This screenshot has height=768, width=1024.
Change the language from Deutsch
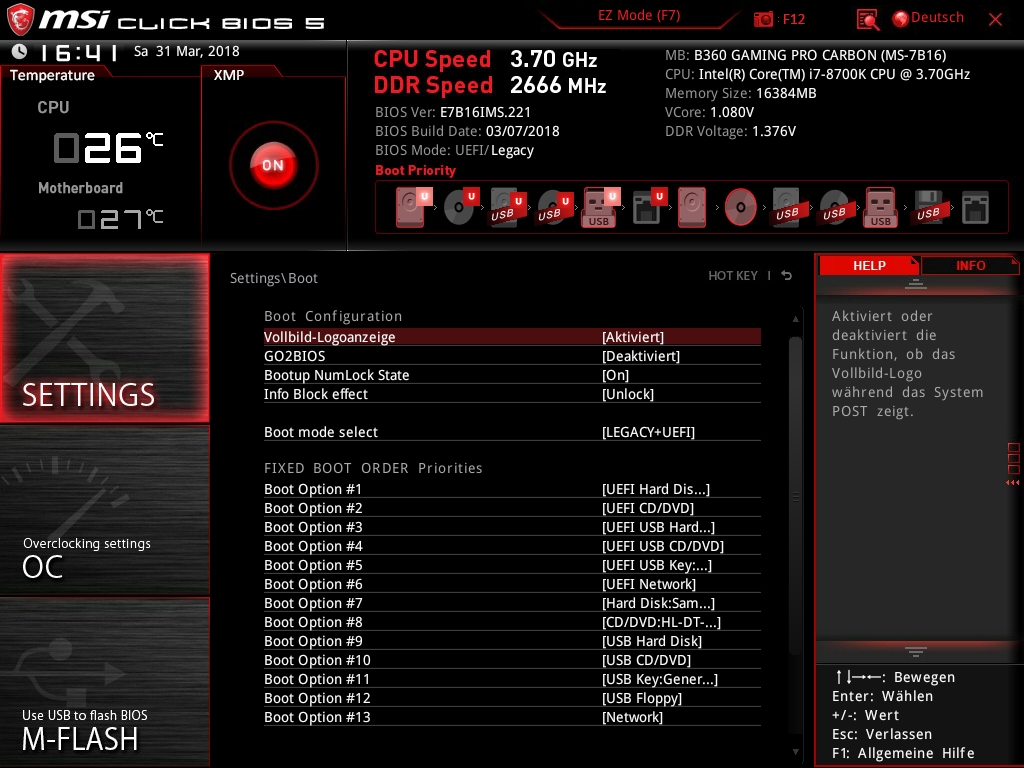point(928,18)
